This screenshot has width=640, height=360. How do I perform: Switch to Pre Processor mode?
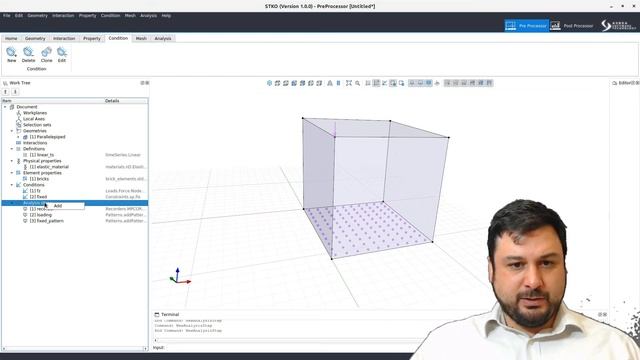tap(527, 25)
